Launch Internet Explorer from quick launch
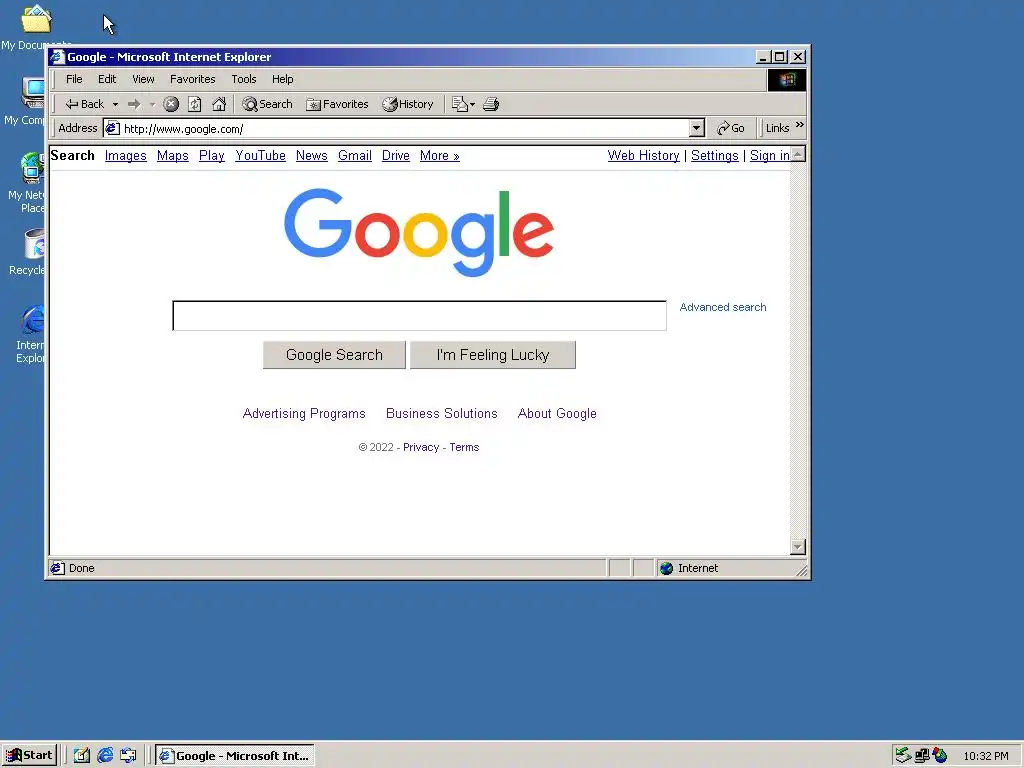 105,756
